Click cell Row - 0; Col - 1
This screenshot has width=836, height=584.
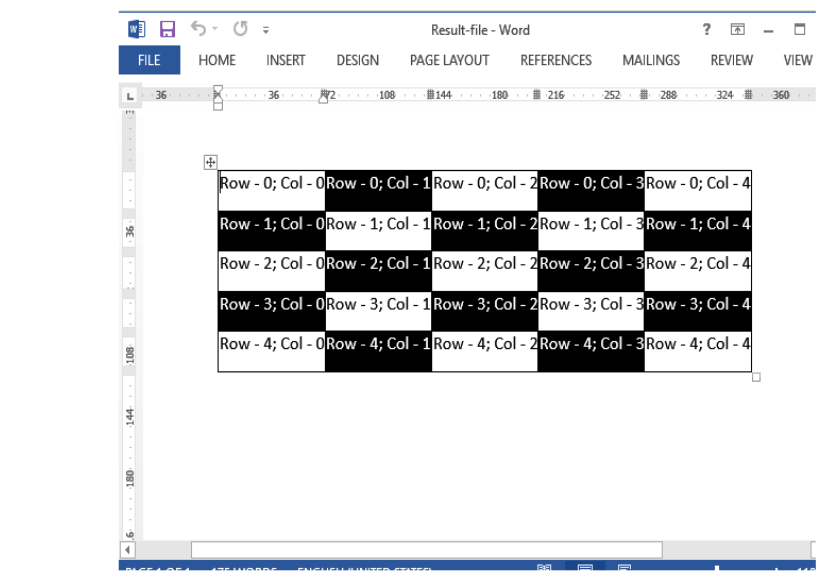378,190
